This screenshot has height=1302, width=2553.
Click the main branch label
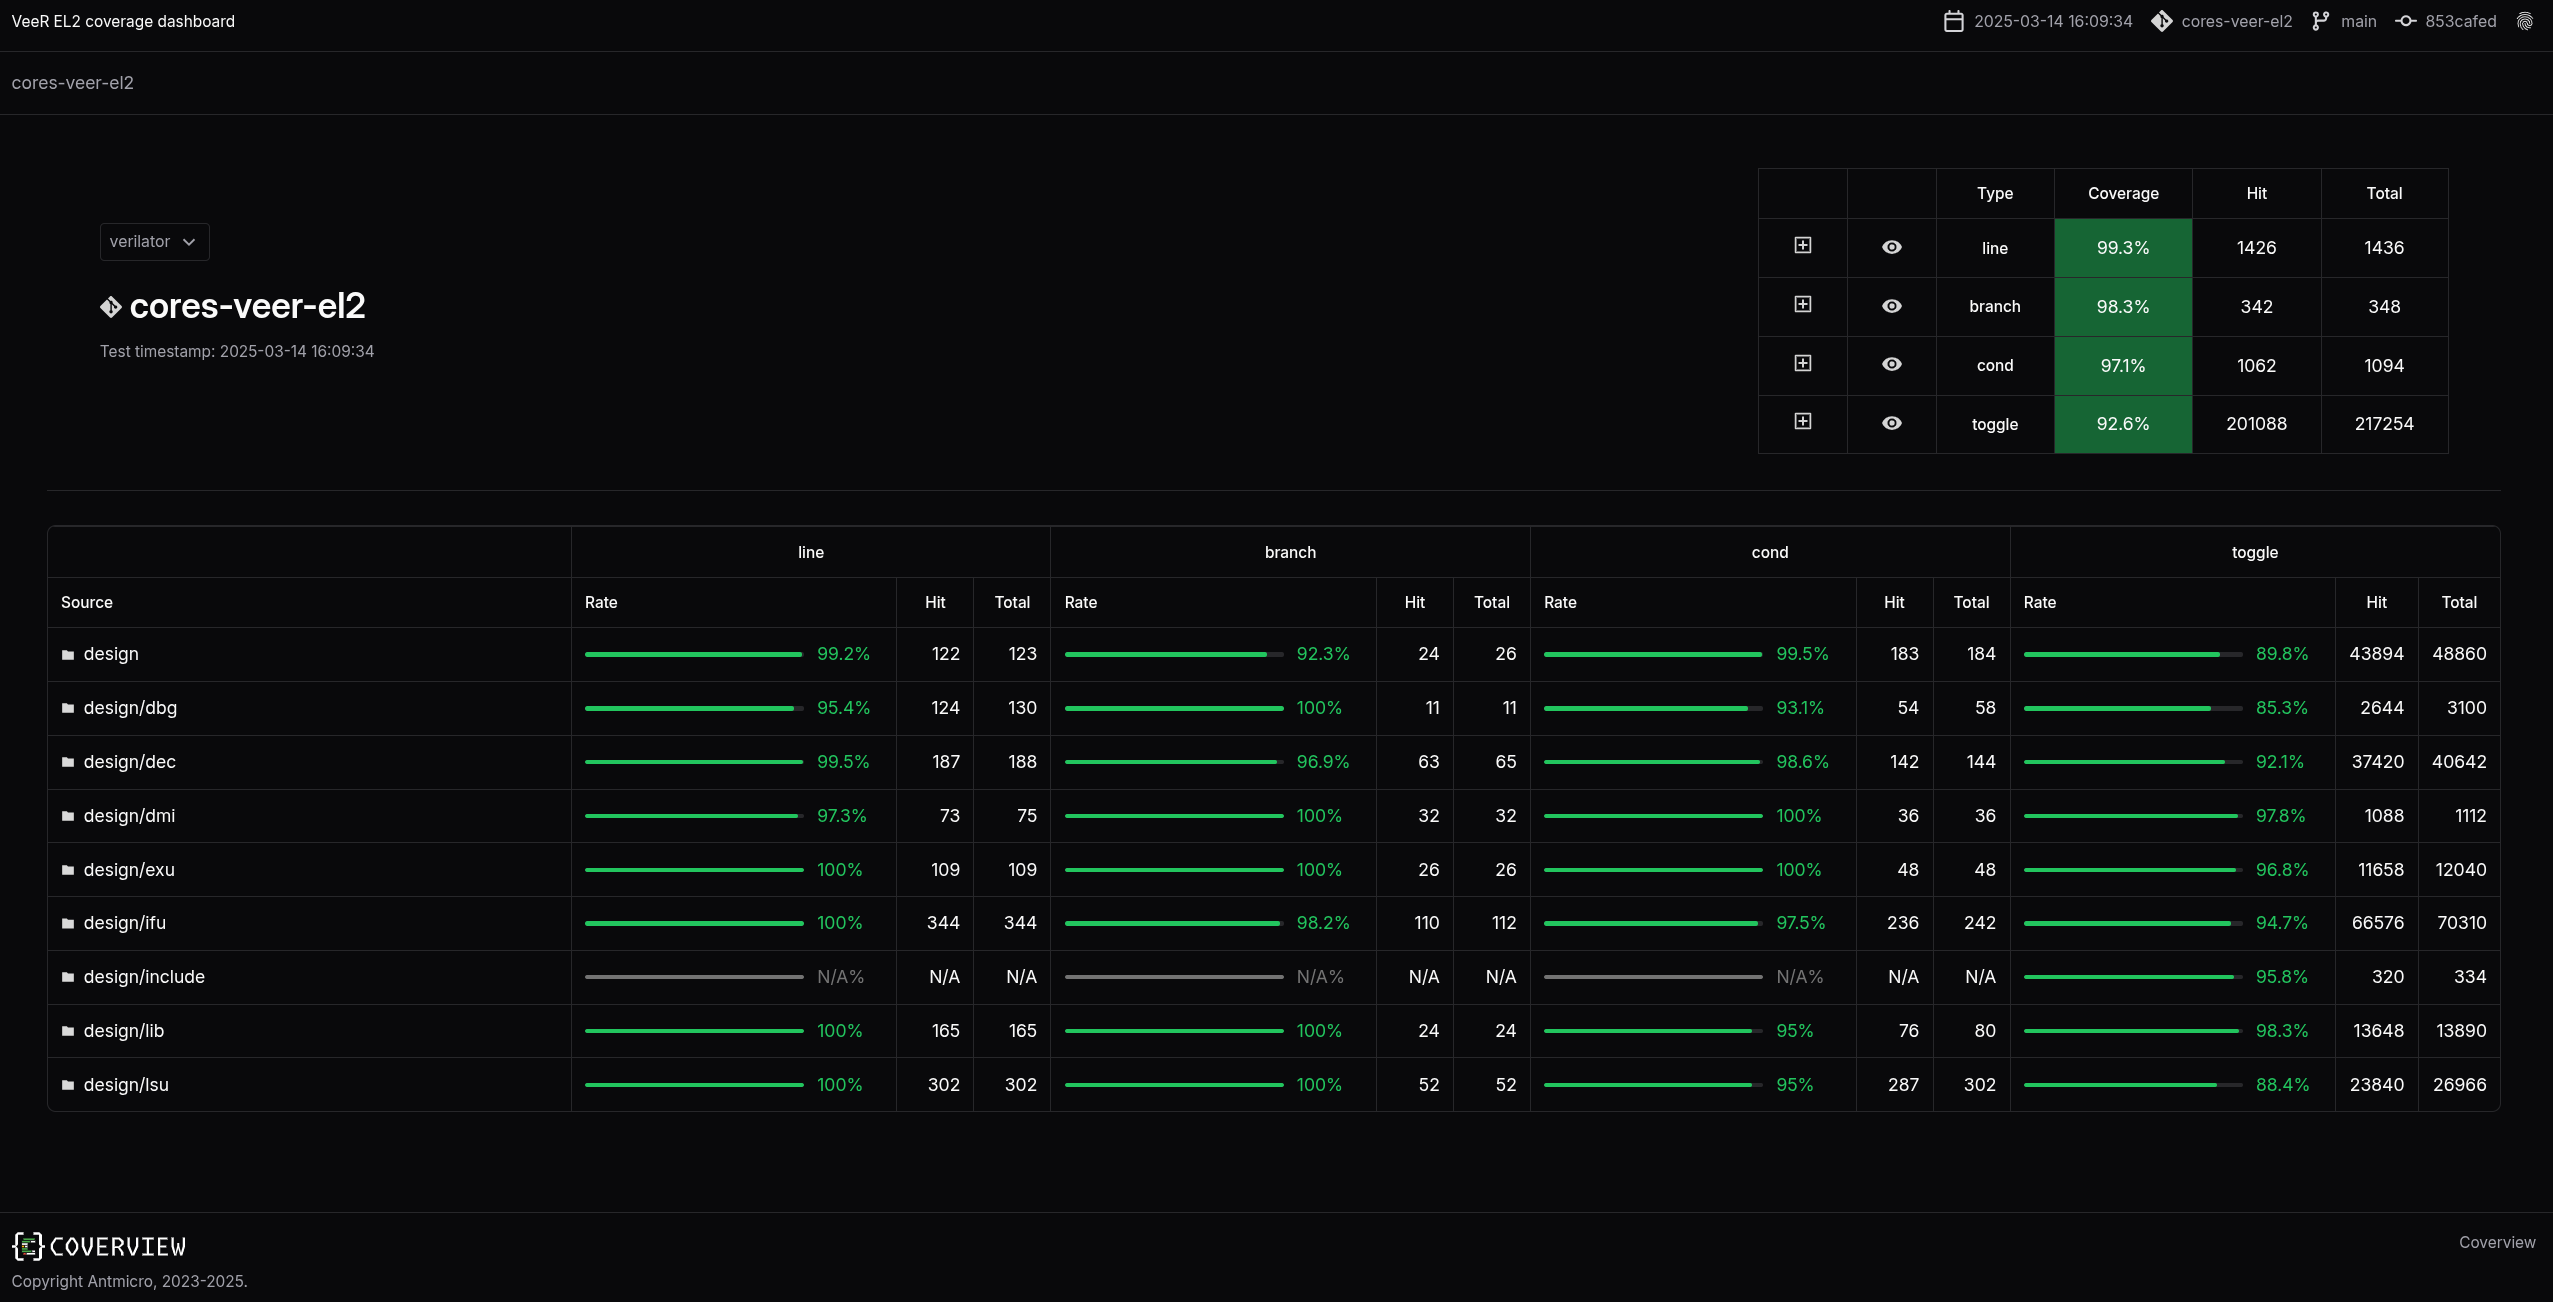click(2358, 21)
